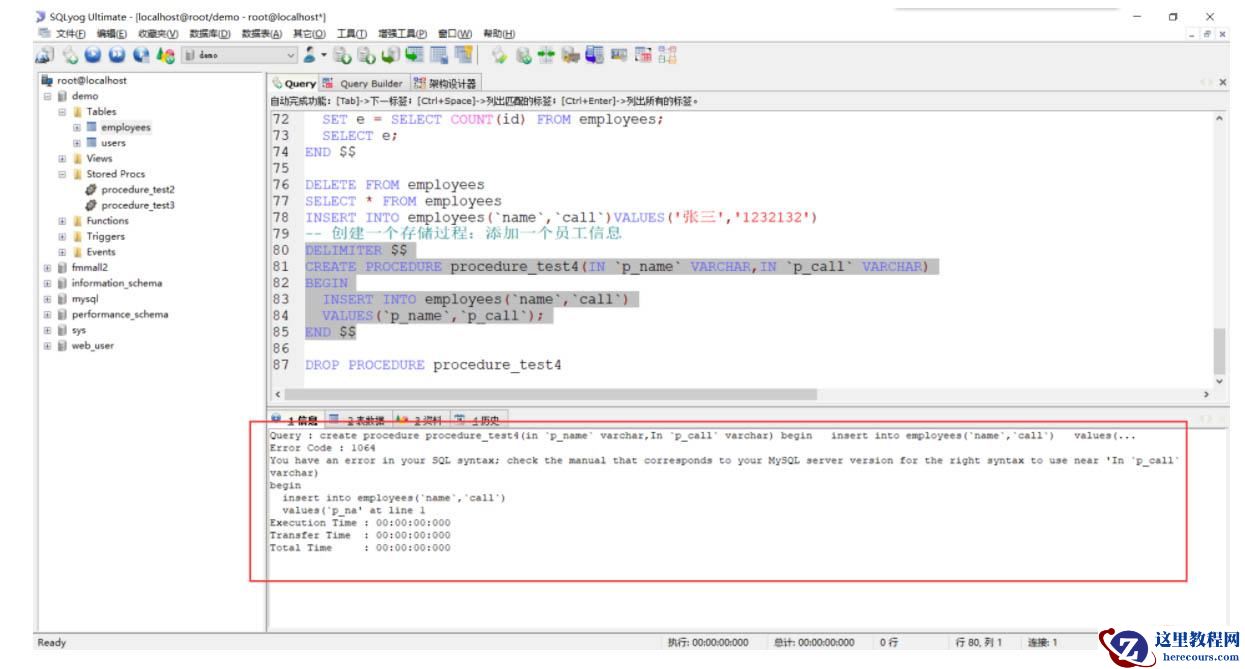Image resolution: width=1245 pixels, height=669 pixels.
Task: Open the 工具(T) menu
Action: coord(351,33)
